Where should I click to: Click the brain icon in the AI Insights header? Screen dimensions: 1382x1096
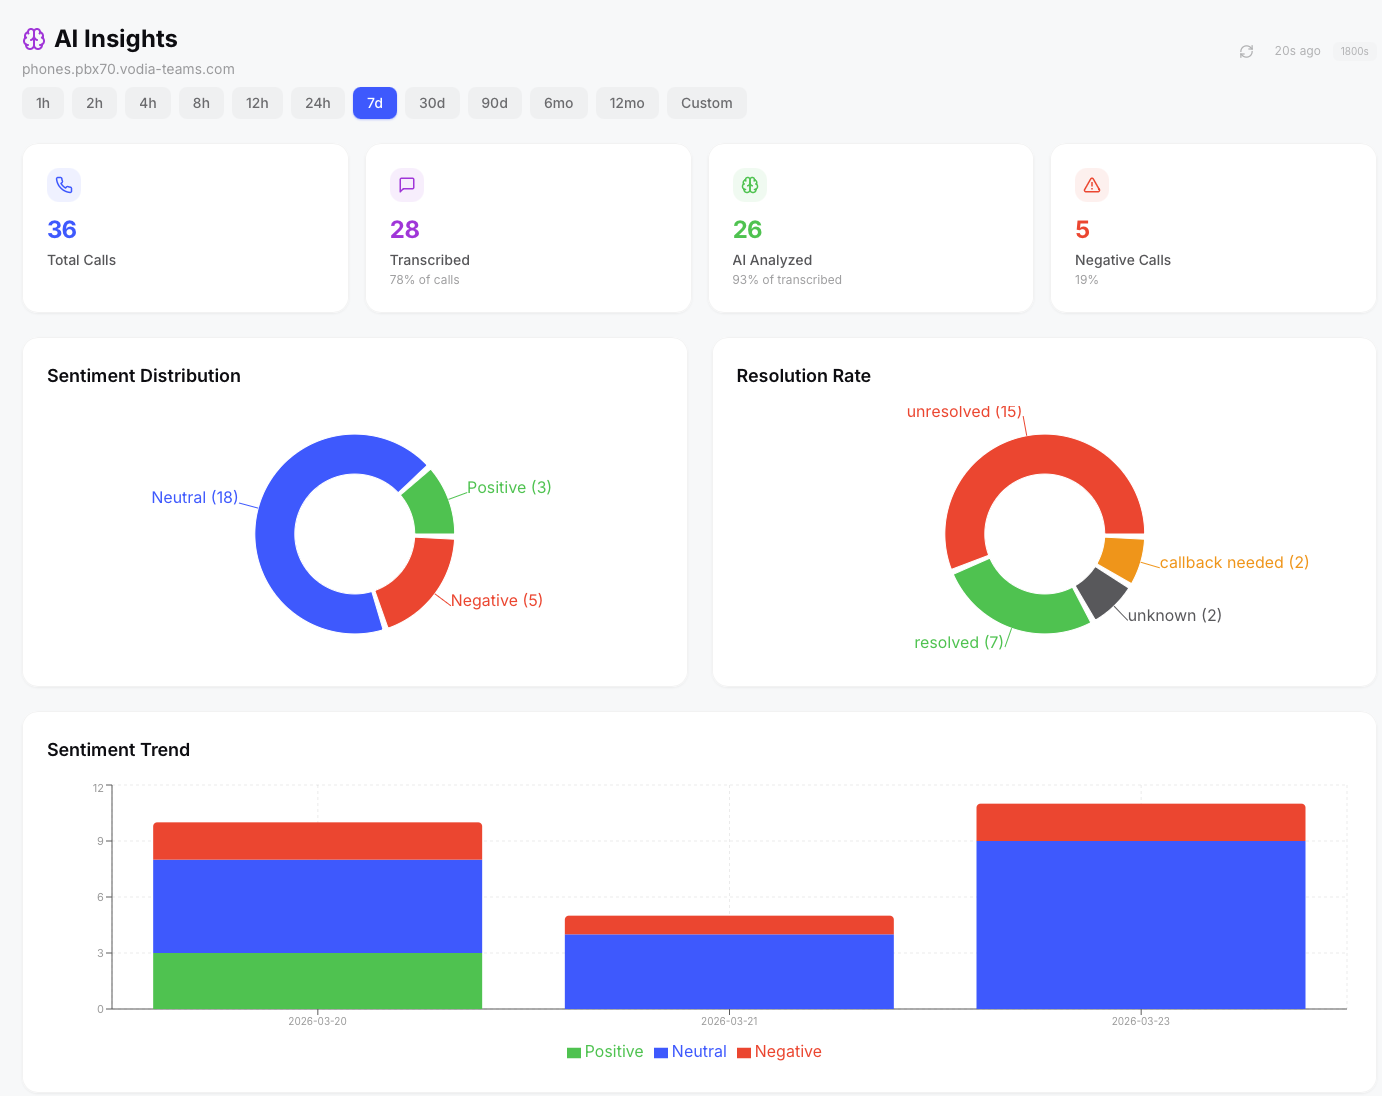[34, 38]
